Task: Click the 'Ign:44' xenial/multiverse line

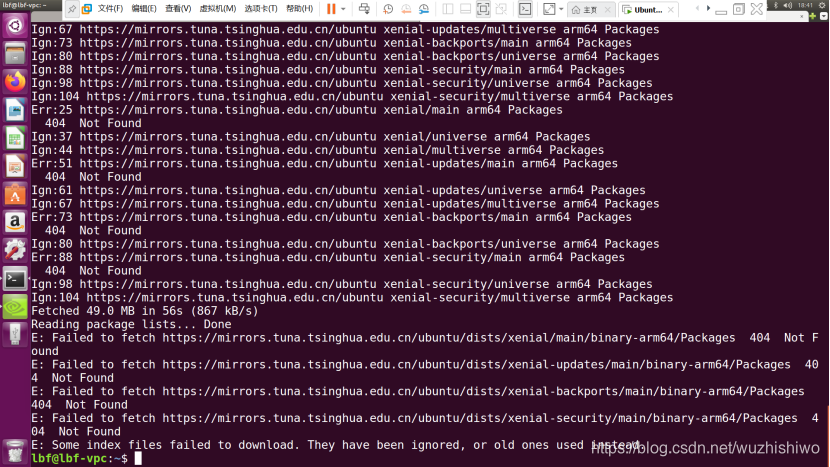Action: (318, 150)
